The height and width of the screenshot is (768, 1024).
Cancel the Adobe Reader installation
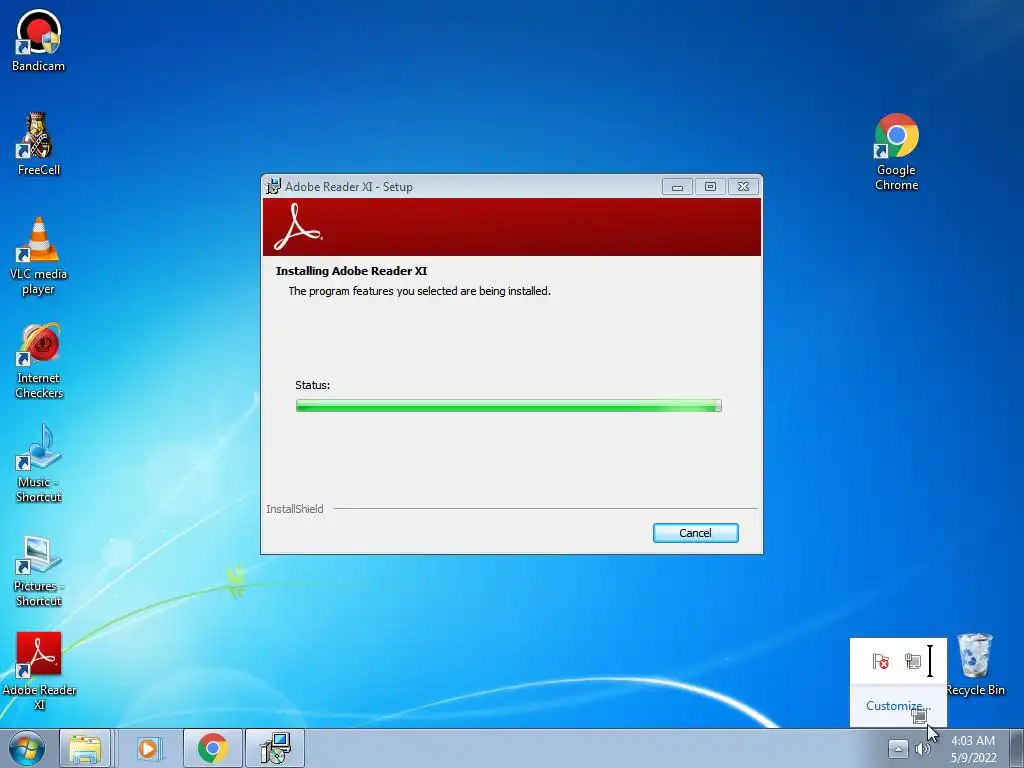696,533
